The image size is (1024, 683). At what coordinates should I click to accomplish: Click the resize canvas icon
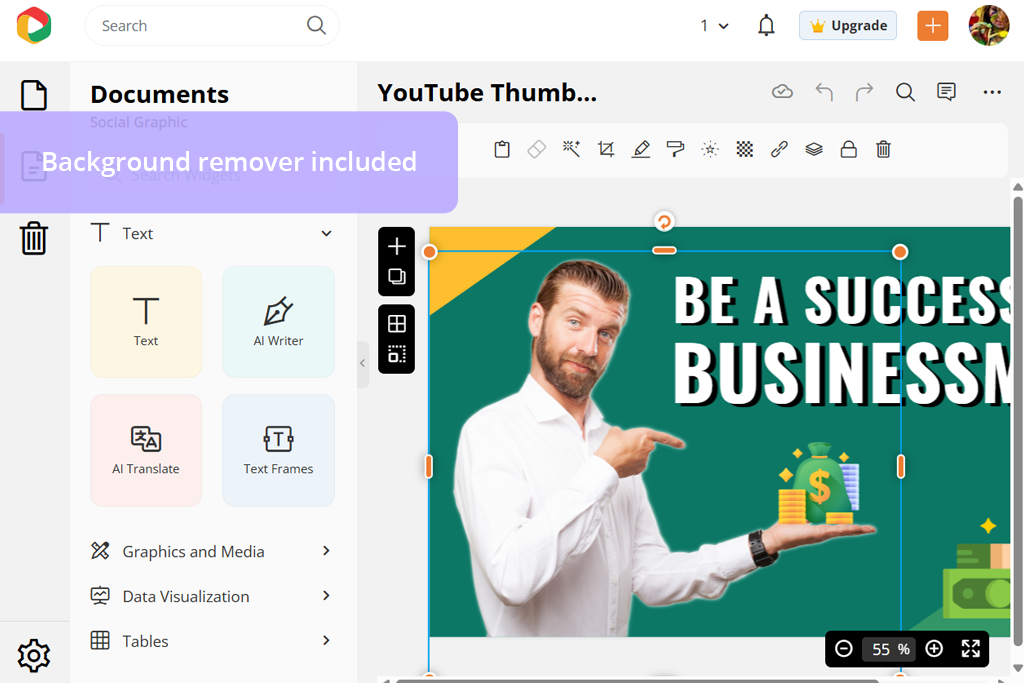tap(396, 354)
